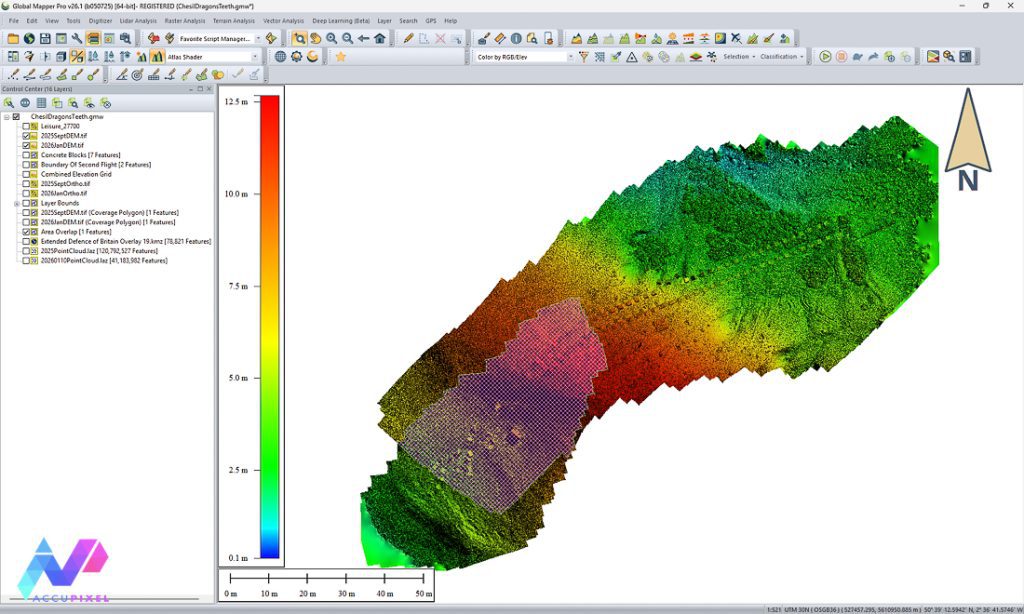Click the Open Data Files folder icon
1024x614 pixels.
coord(12,39)
